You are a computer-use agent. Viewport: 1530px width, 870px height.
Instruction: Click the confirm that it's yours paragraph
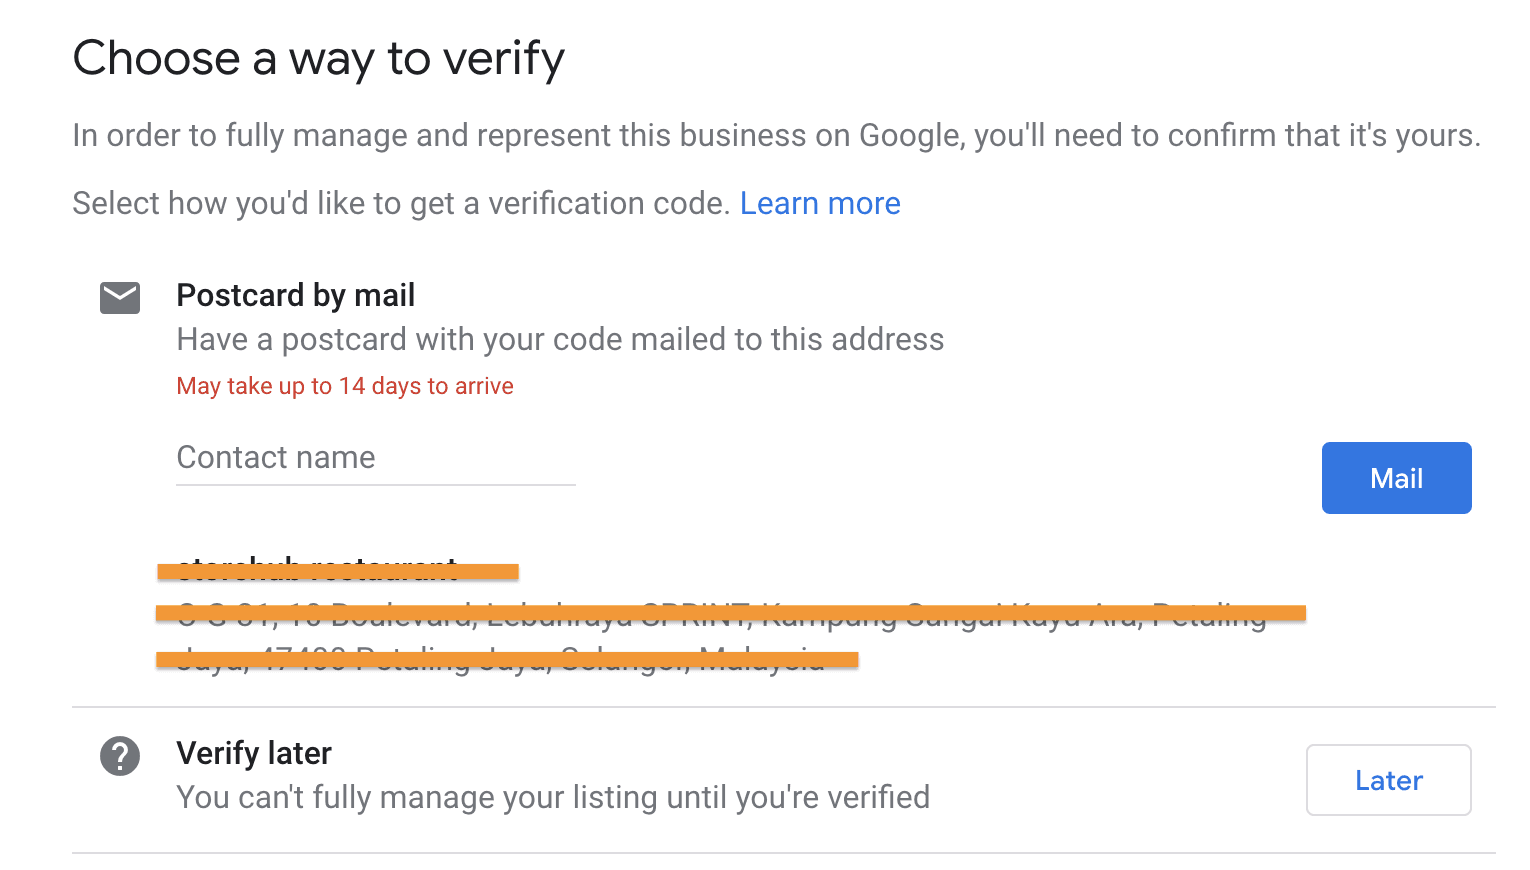point(777,136)
